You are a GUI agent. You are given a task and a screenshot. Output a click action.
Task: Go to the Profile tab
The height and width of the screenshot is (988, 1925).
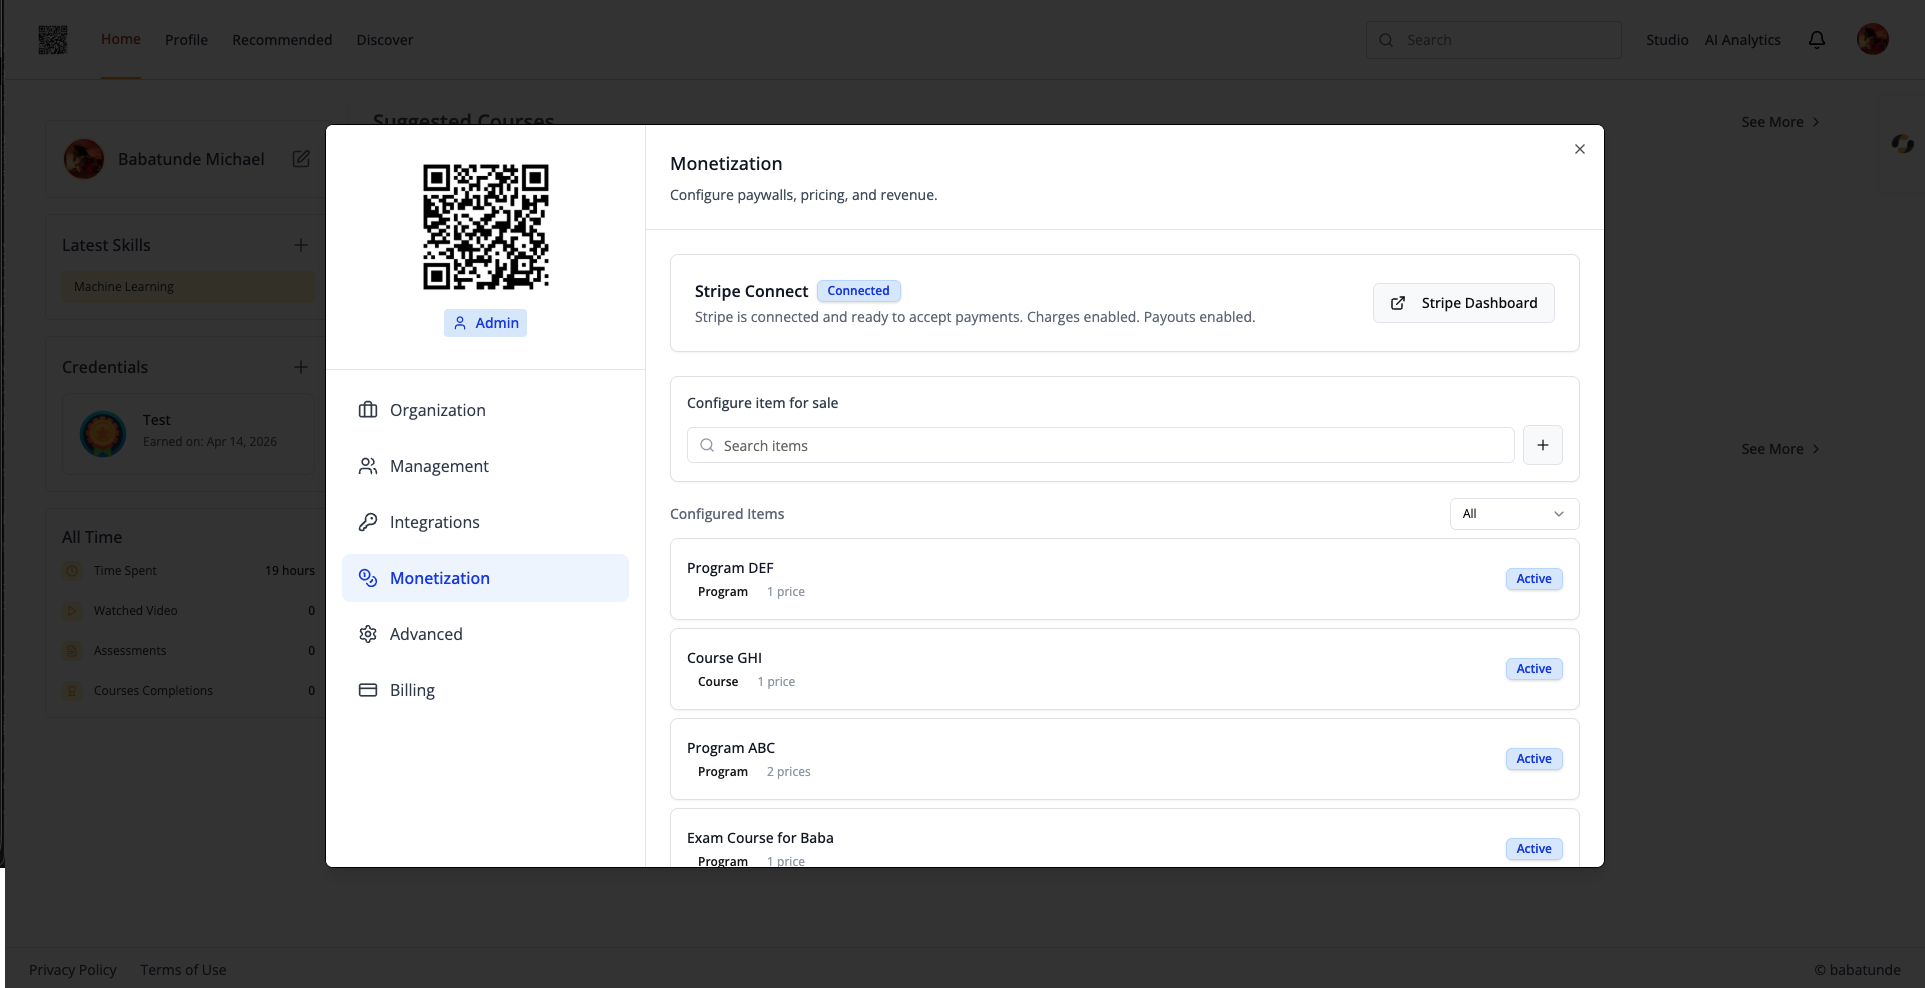click(x=186, y=40)
